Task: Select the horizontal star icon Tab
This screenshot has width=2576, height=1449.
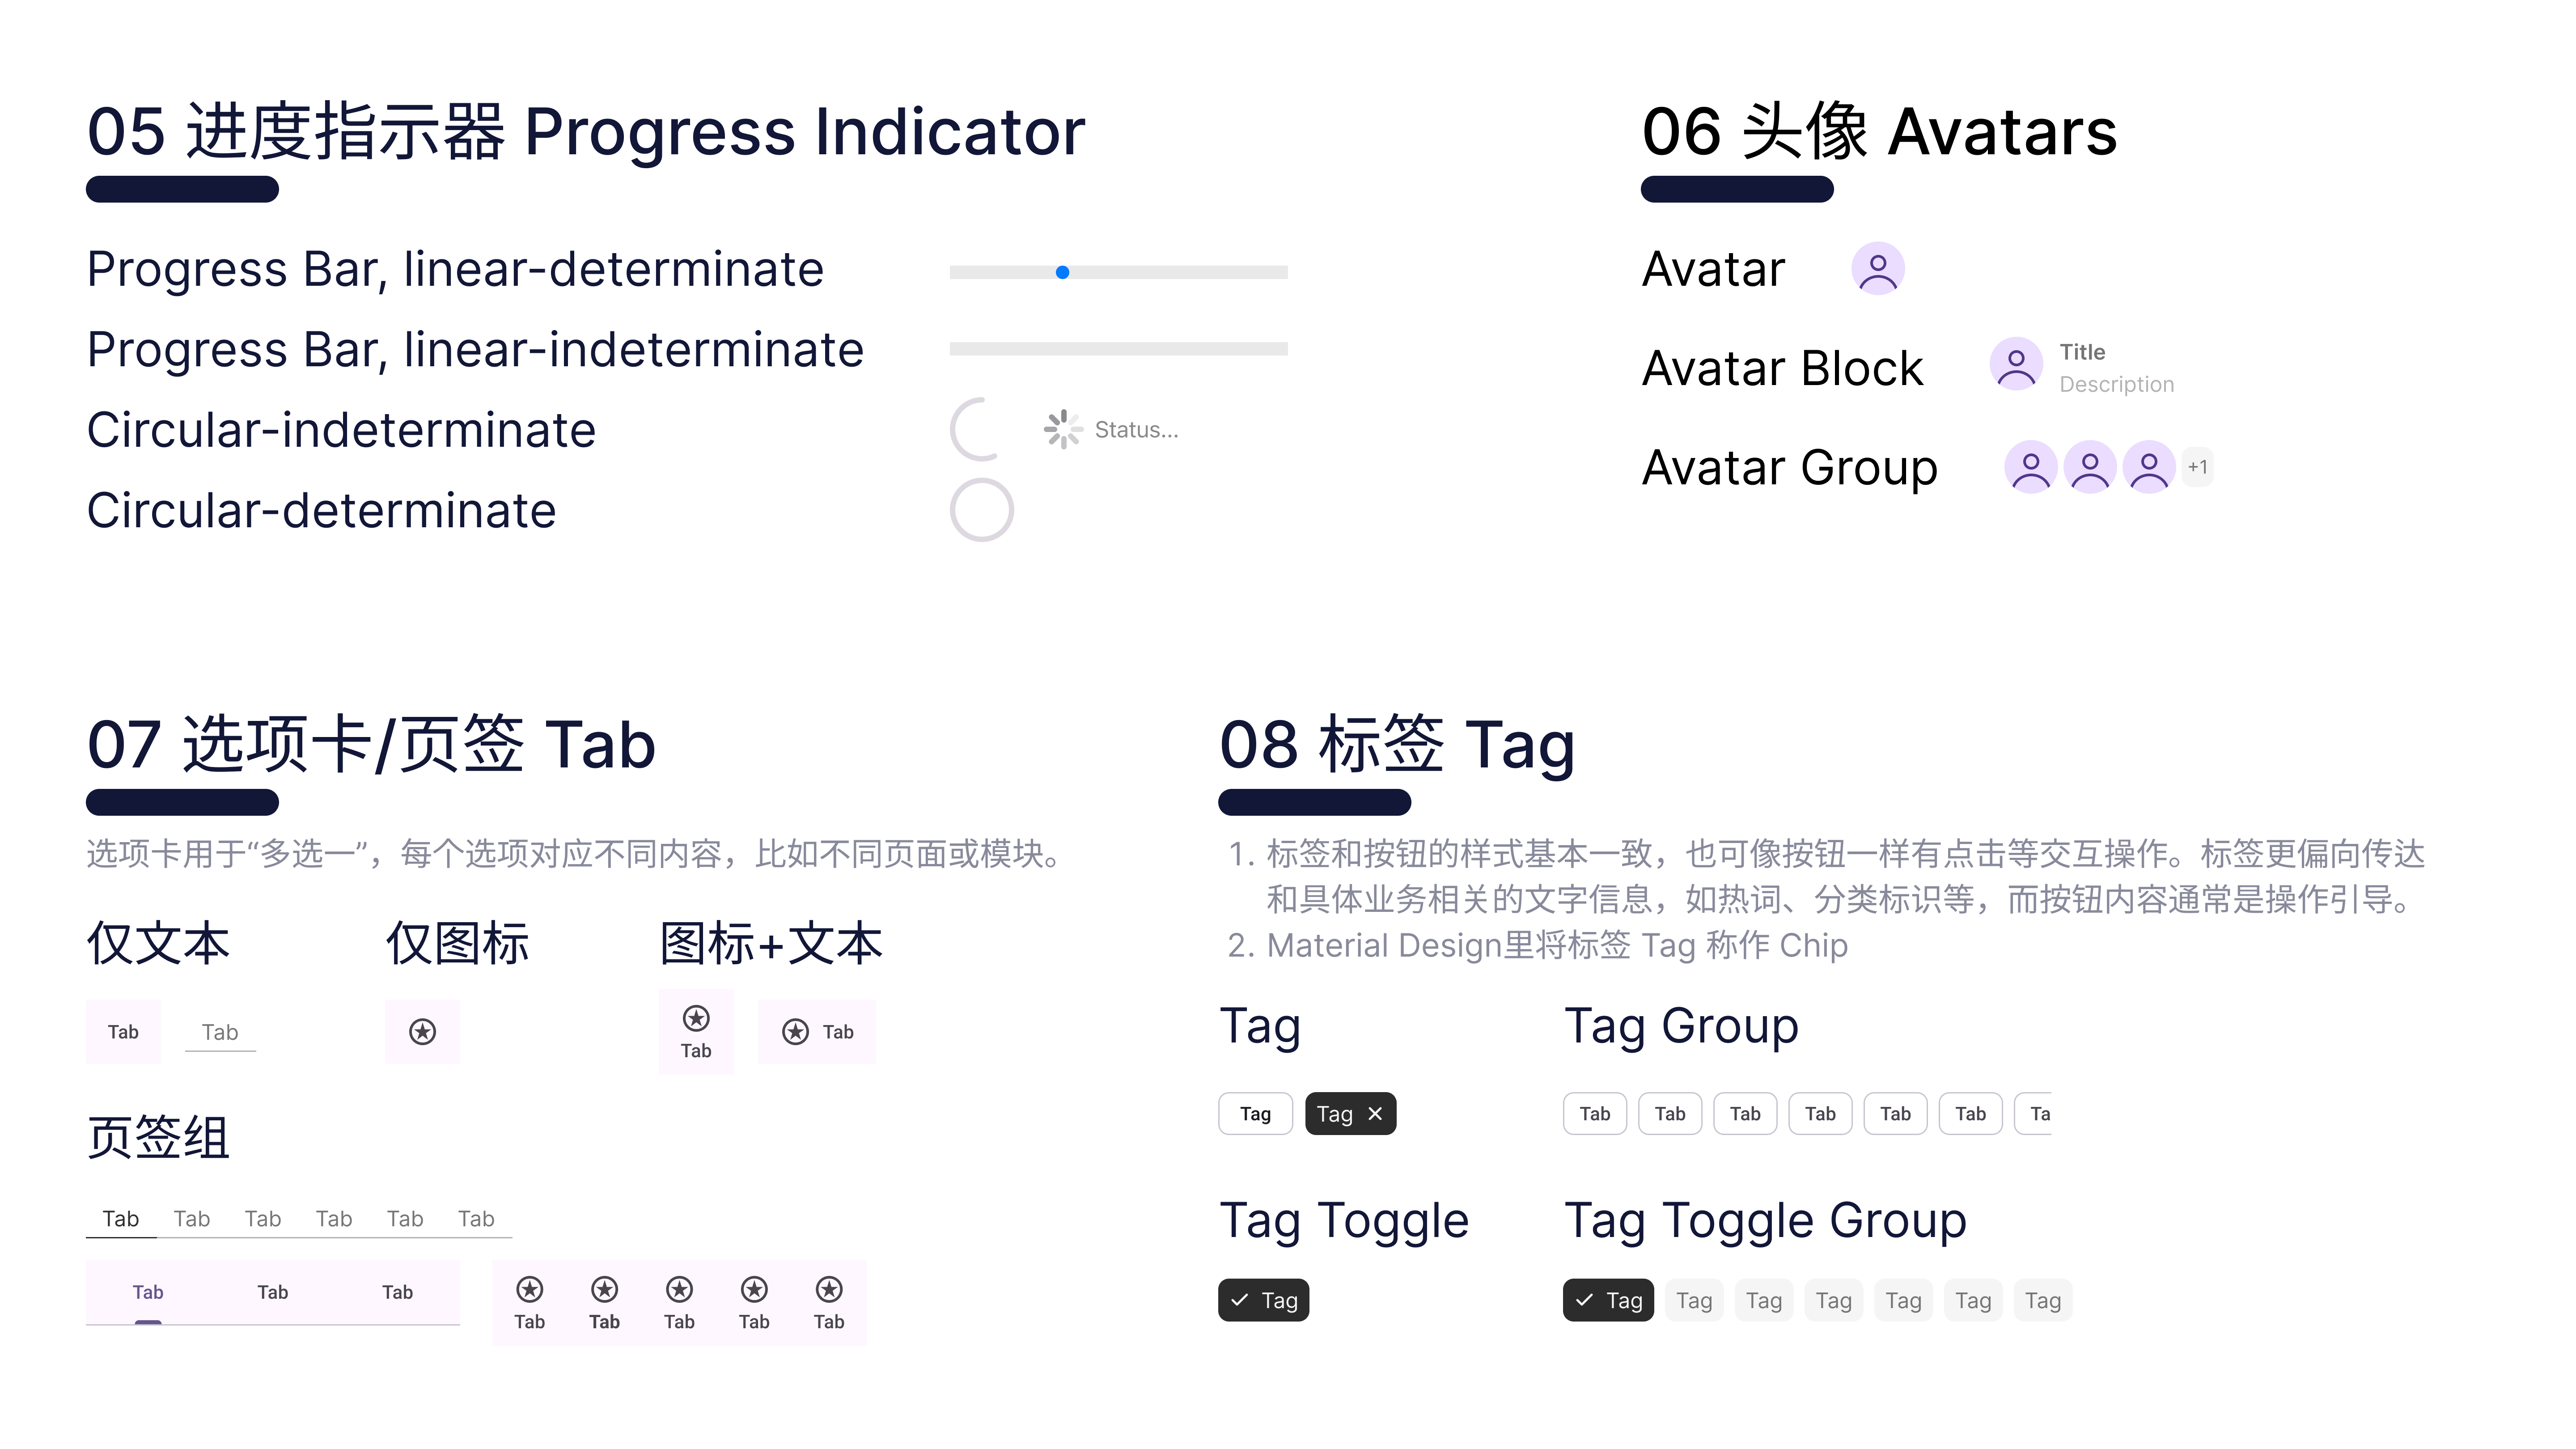Action: [x=817, y=1032]
